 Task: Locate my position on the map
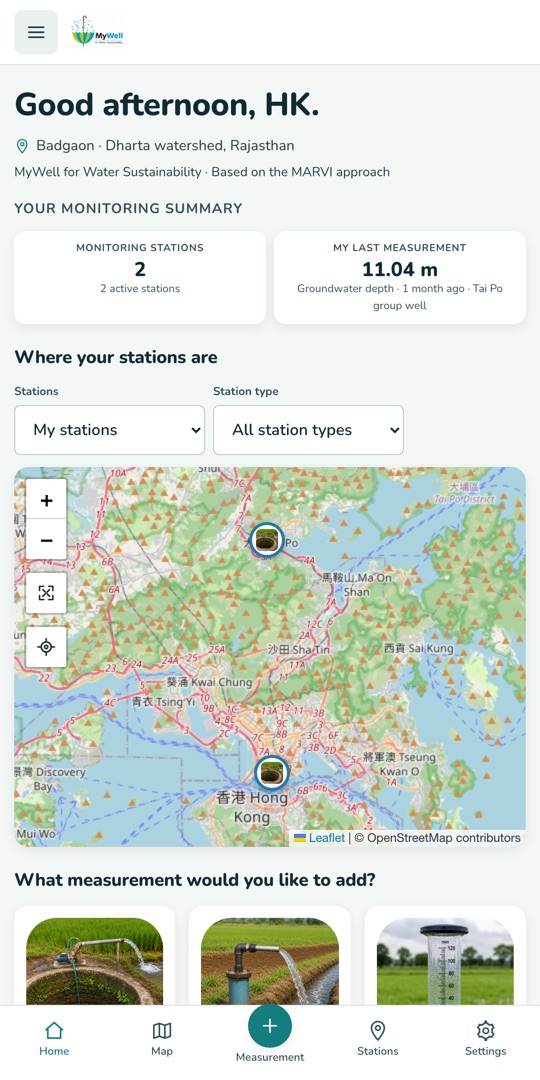click(46, 647)
